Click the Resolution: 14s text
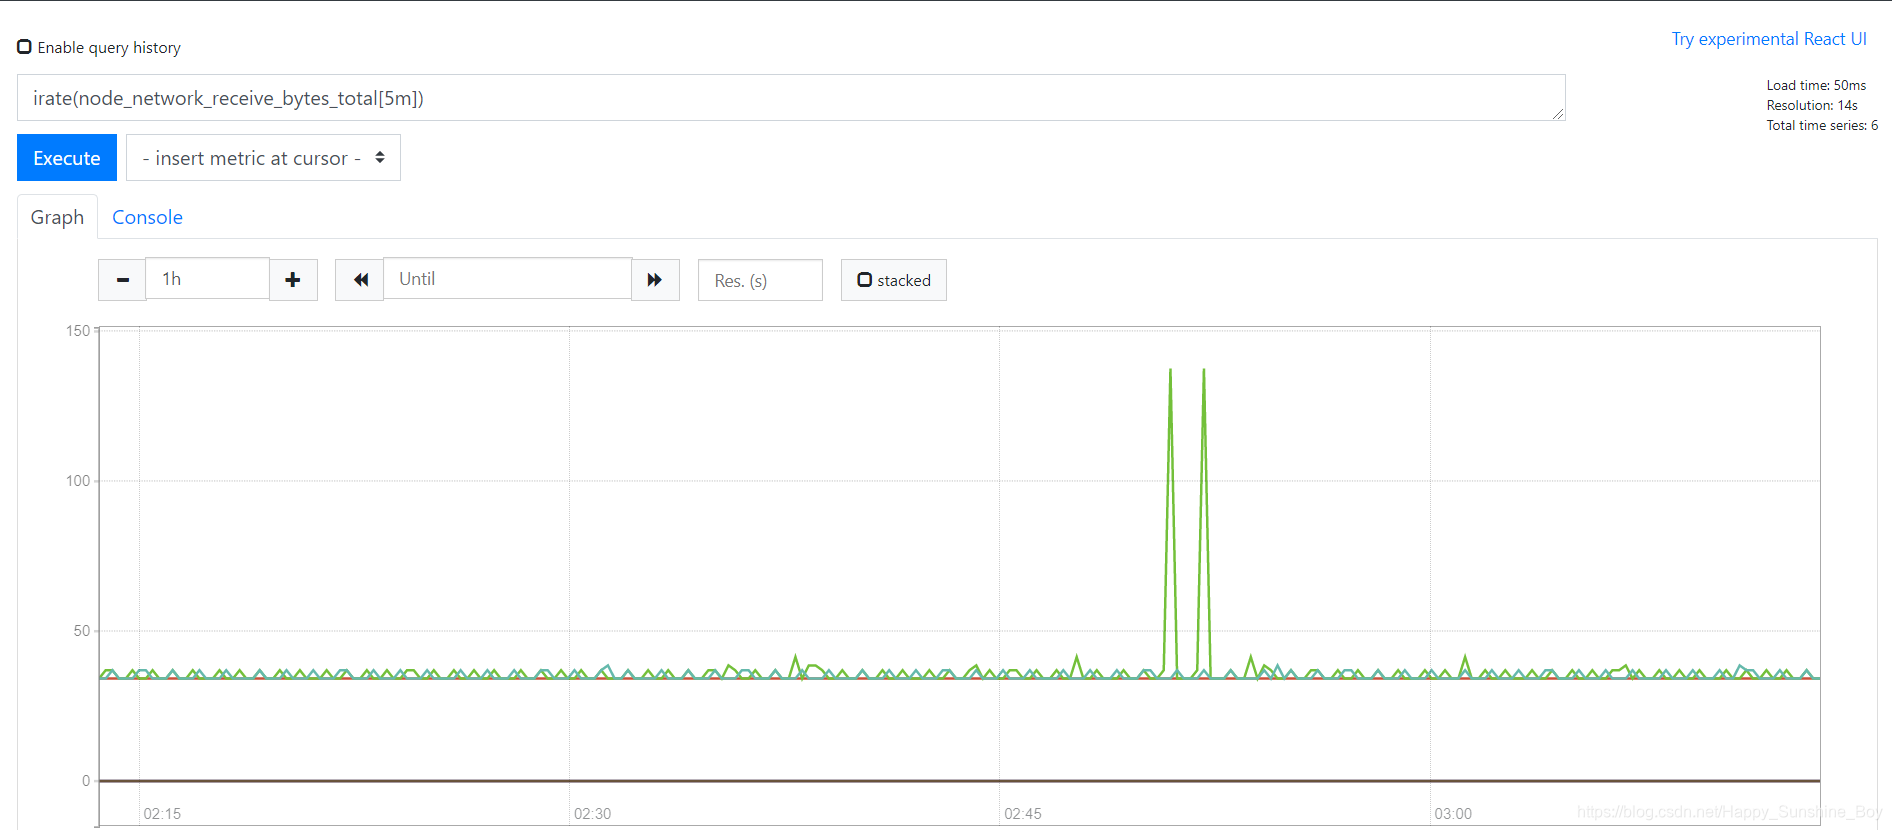Screen dimensions: 1892x830 (1812, 105)
